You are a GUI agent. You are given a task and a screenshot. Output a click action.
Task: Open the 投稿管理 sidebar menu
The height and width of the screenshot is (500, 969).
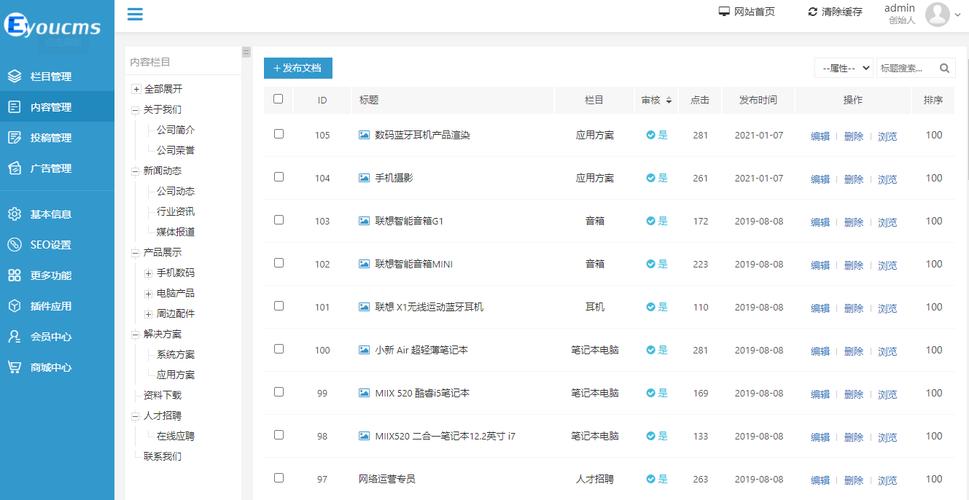pyautogui.click(x=57, y=137)
